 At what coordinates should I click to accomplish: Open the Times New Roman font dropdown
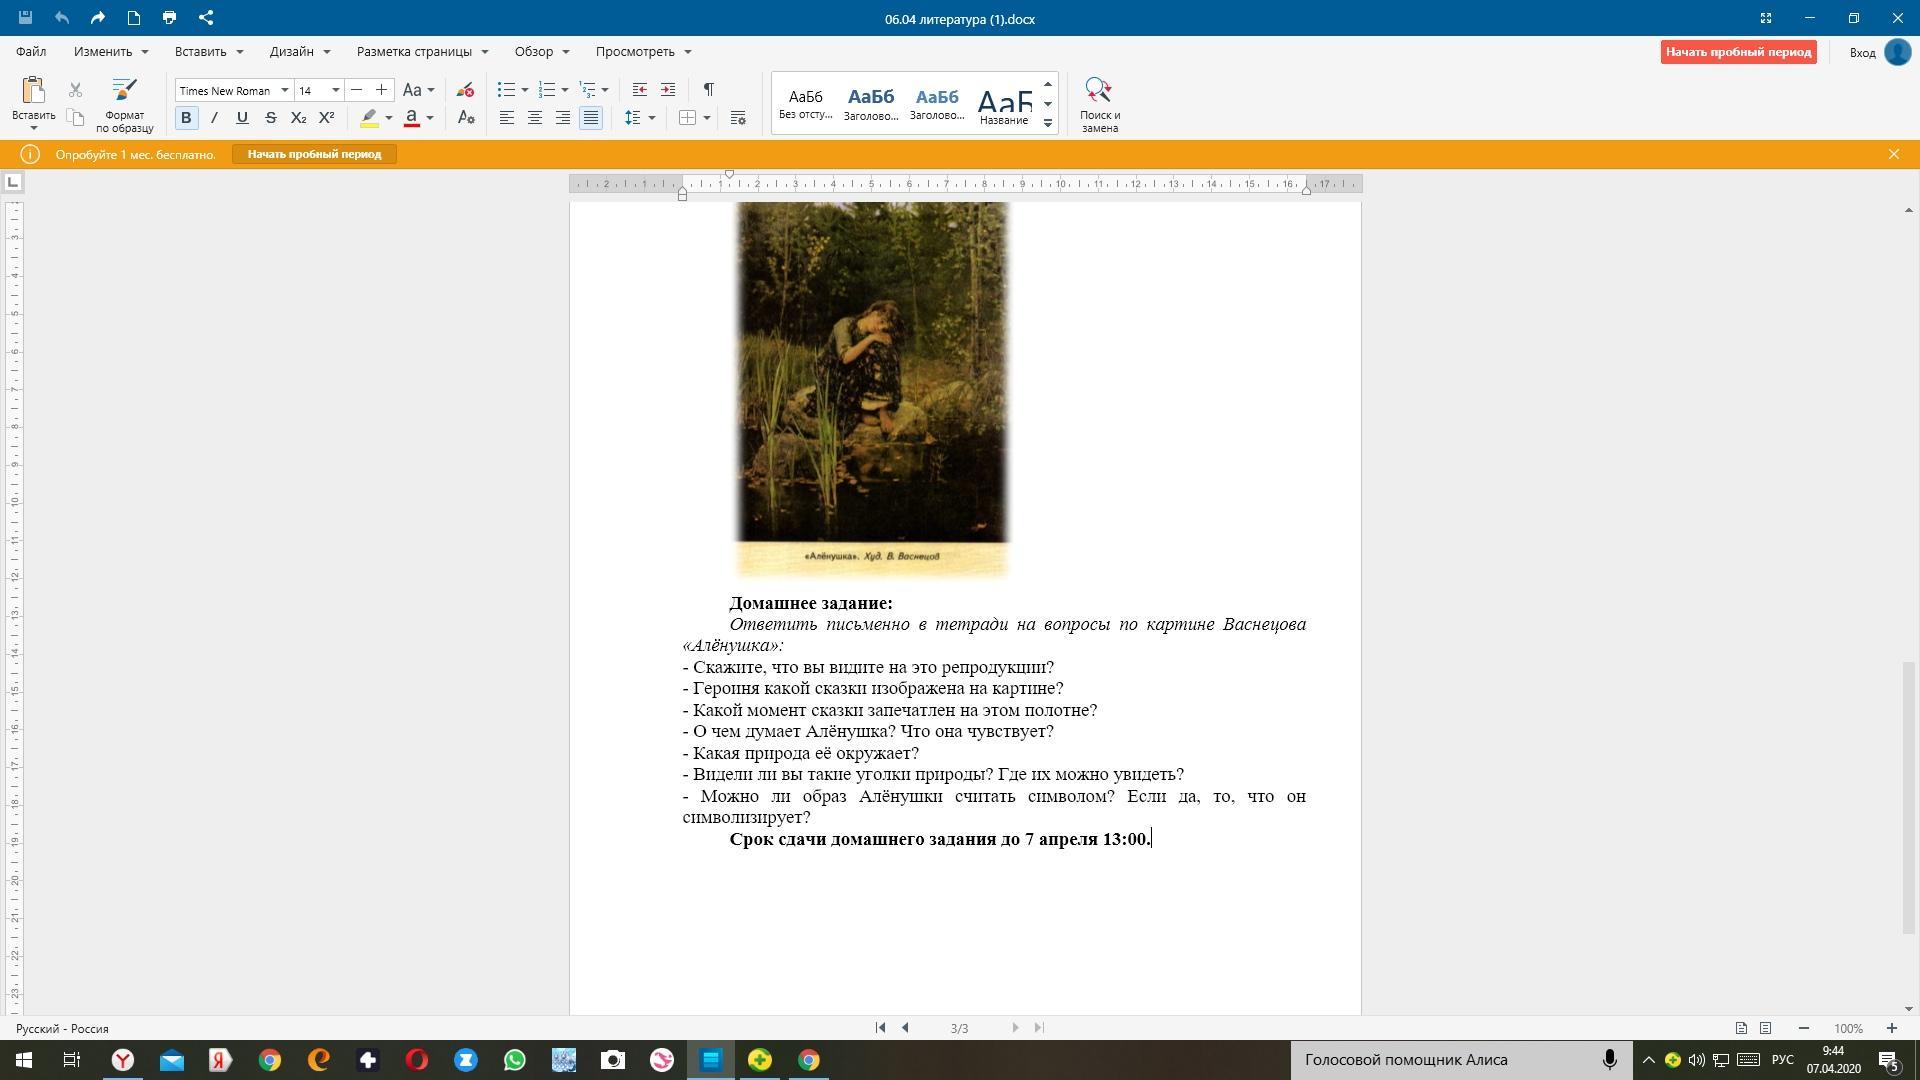(x=284, y=90)
